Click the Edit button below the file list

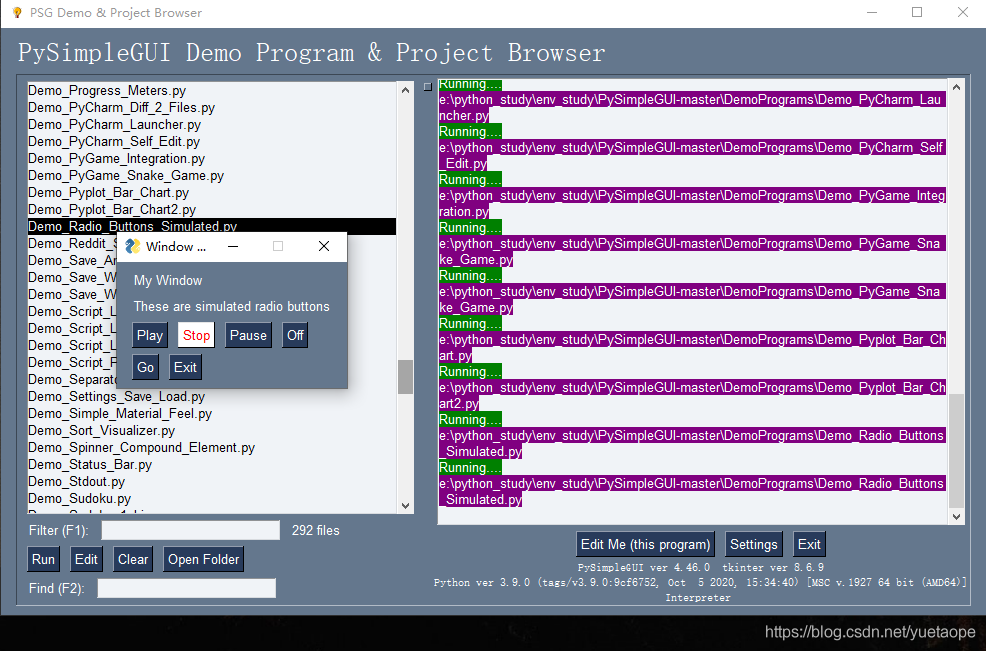pos(86,559)
